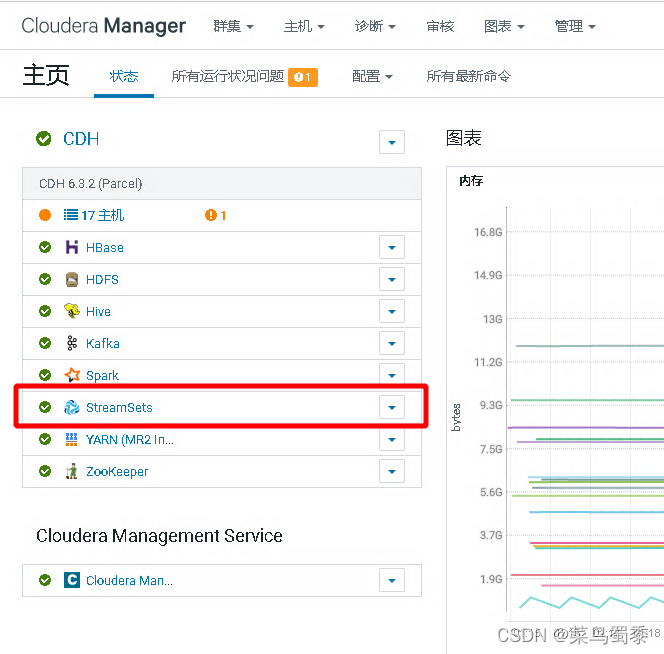
Task: Click the green status check for StreamSets
Action: tap(45, 407)
